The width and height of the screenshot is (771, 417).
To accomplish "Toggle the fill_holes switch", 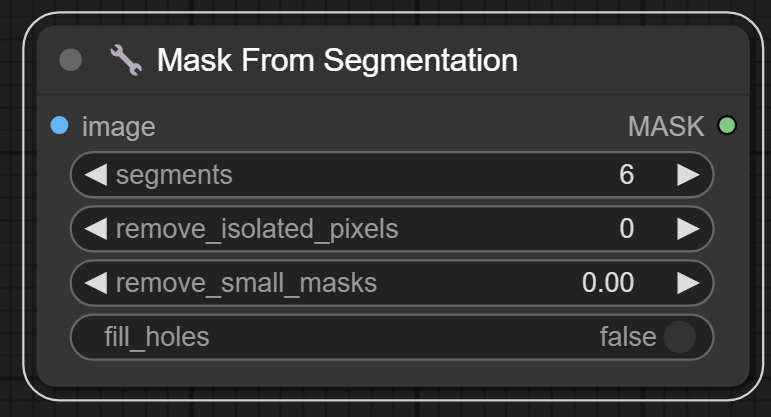I will click(679, 337).
